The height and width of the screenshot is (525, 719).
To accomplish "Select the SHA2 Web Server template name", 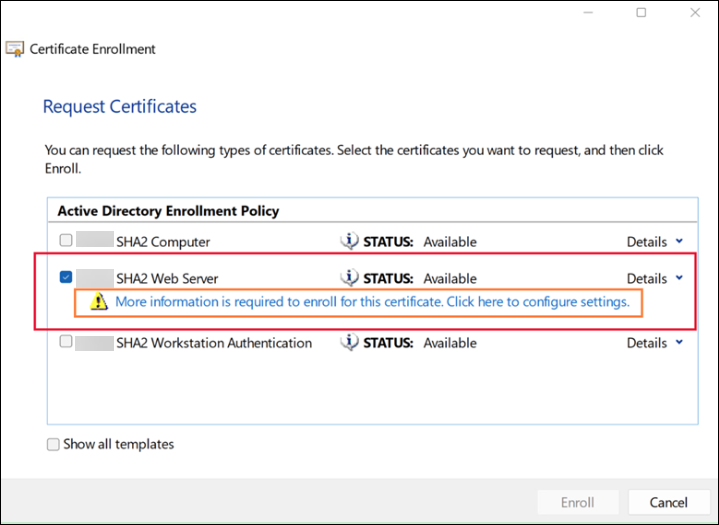I will pyautogui.click(x=169, y=278).
